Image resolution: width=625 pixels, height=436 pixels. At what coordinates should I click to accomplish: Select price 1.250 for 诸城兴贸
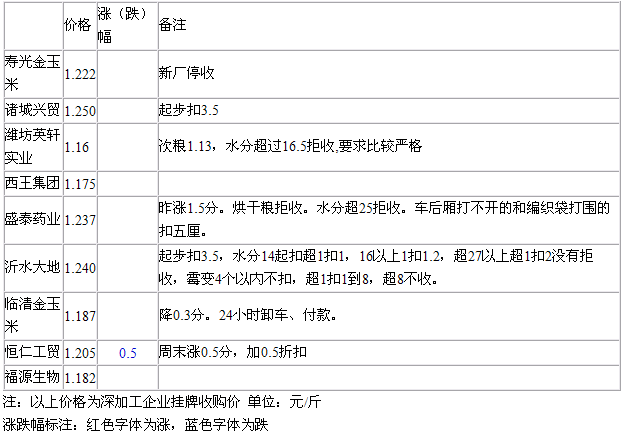click(x=80, y=111)
